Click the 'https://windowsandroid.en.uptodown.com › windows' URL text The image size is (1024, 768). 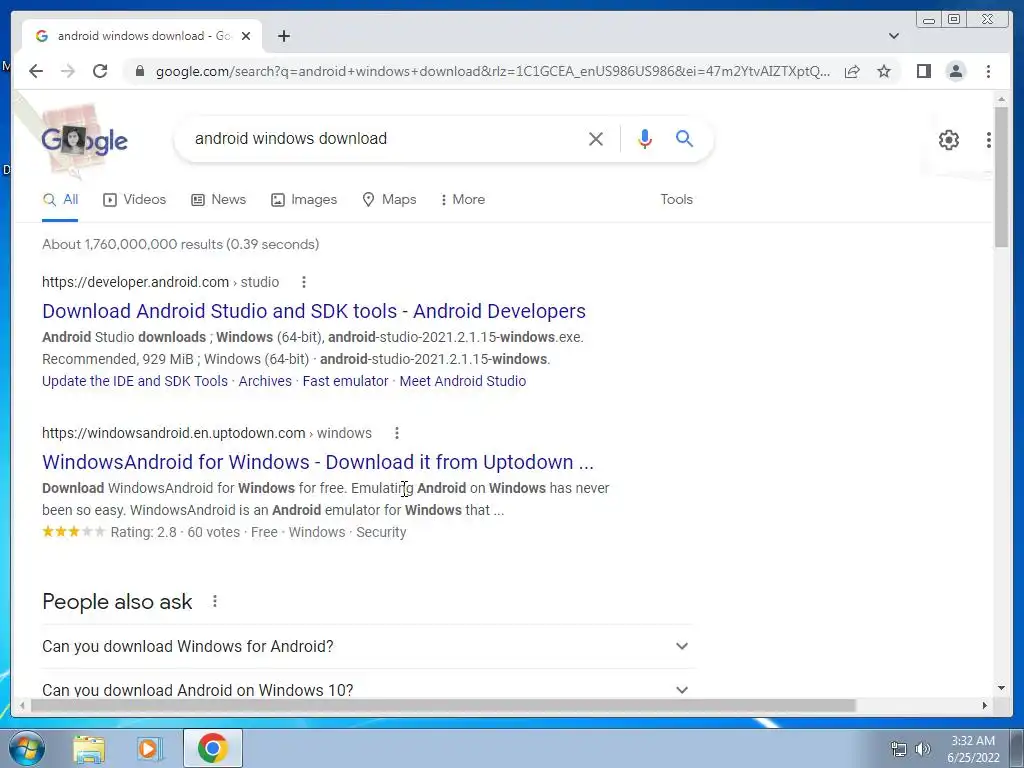[207, 433]
